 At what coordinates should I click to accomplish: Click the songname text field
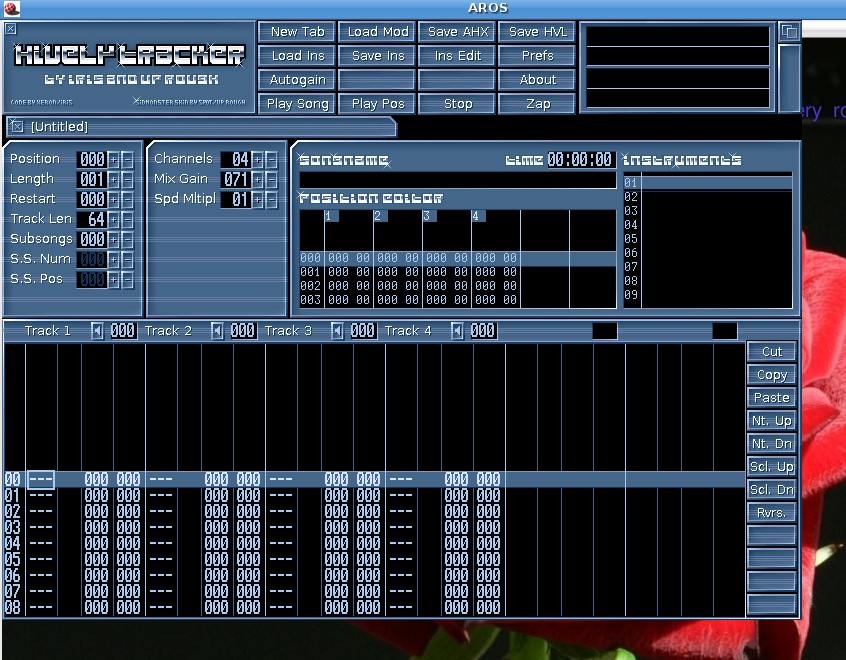pyautogui.click(x=457, y=180)
